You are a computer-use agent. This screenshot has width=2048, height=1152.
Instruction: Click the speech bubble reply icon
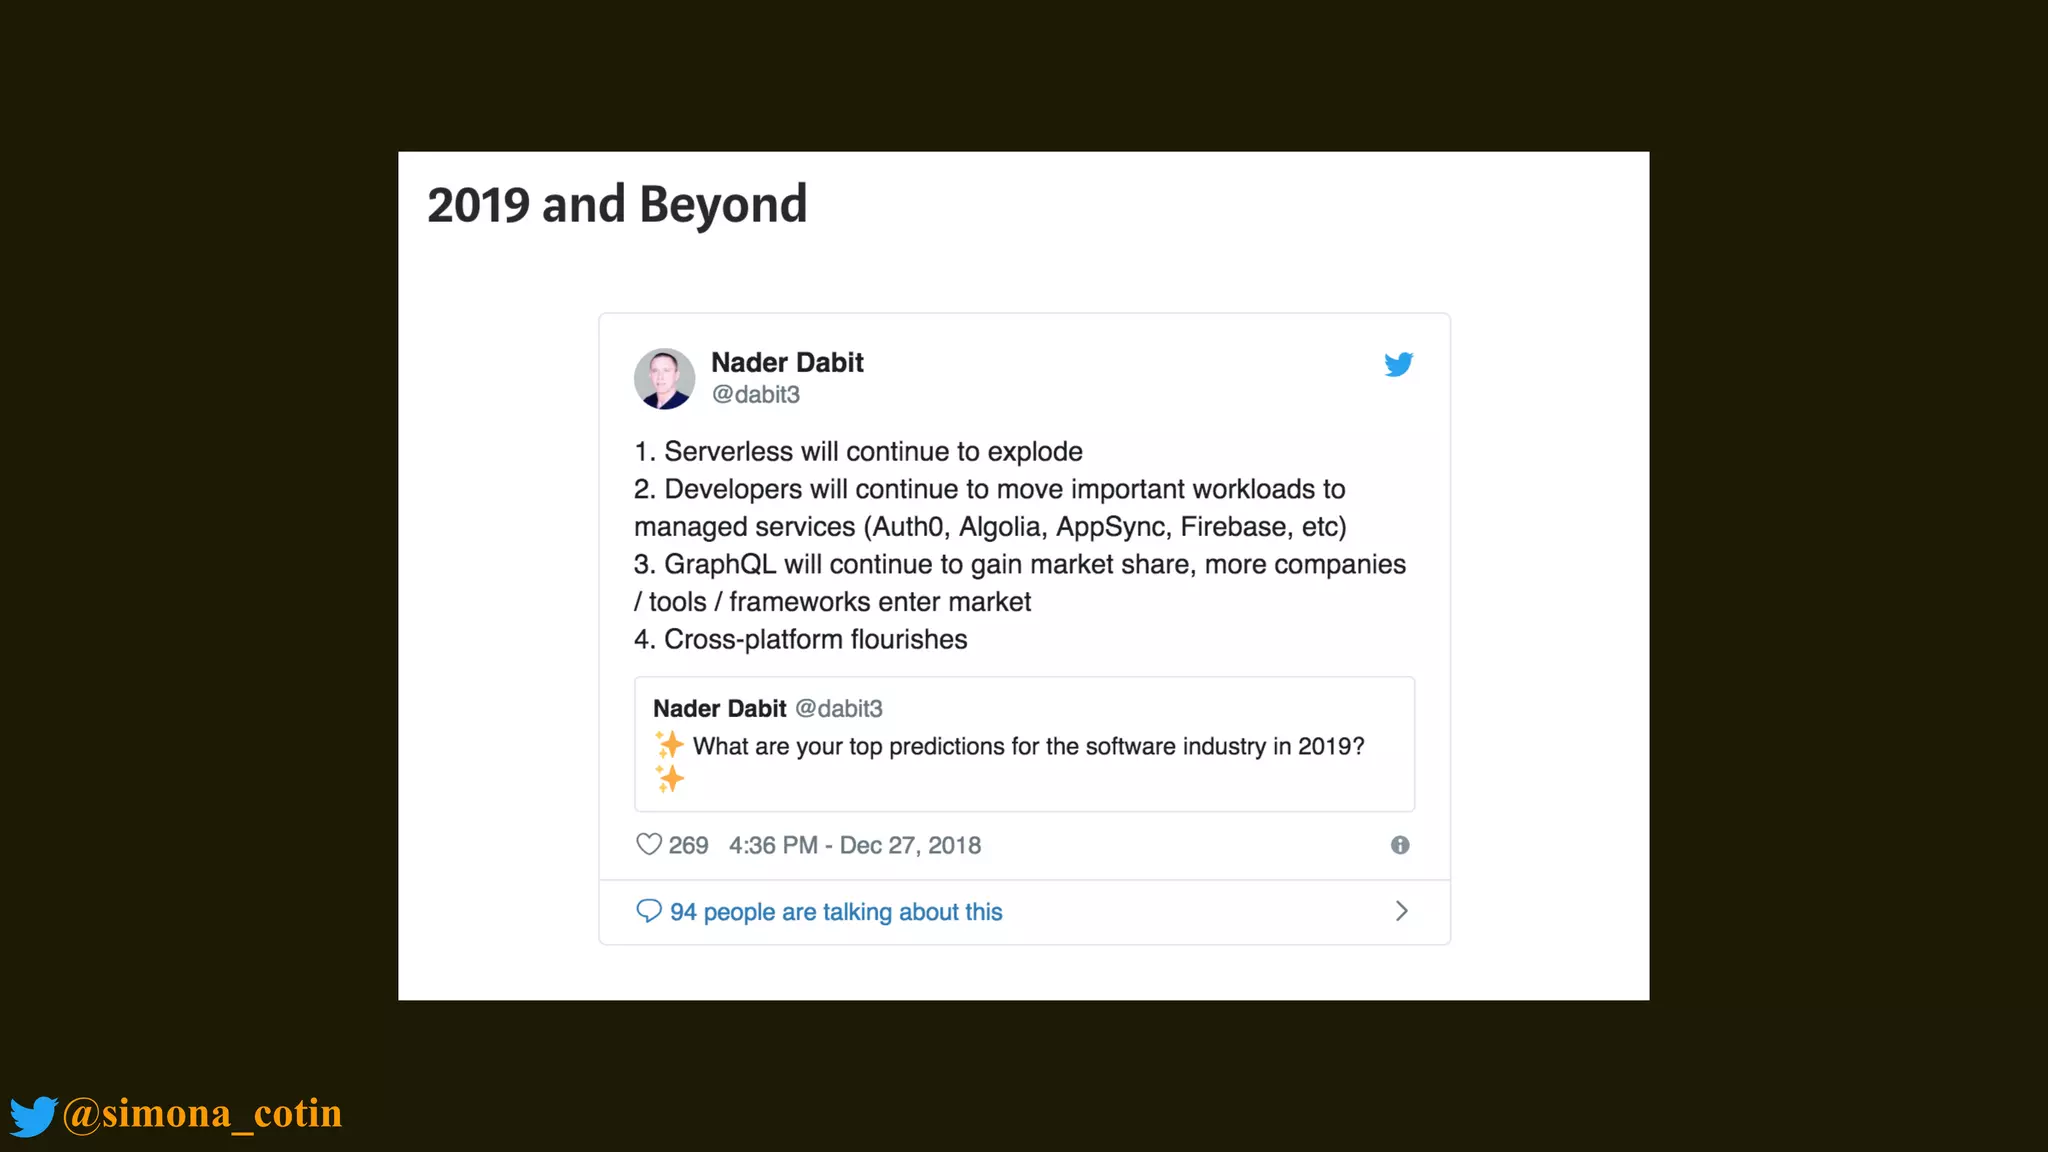[649, 911]
